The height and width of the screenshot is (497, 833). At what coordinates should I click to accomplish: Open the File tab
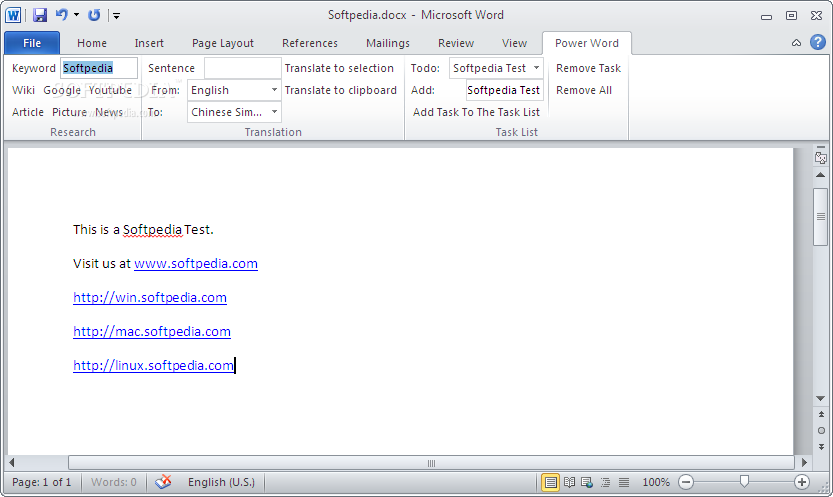point(32,43)
